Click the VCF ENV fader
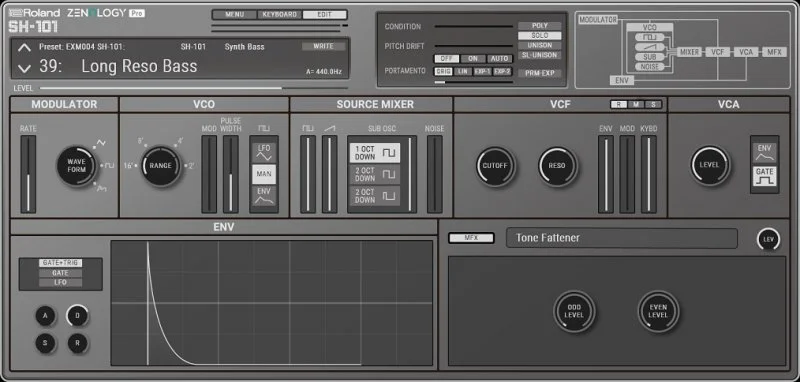The image size is (800, 382). coord(606,174)
